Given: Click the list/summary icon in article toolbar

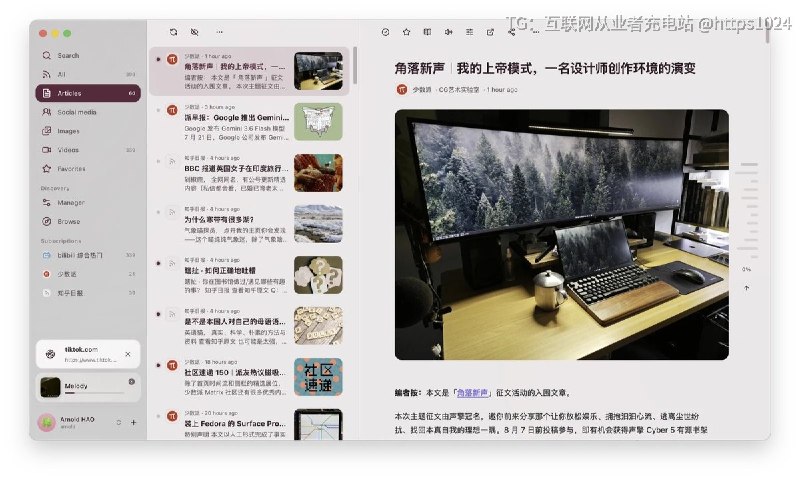Looking at the screenshot, I should coord(469,32).
